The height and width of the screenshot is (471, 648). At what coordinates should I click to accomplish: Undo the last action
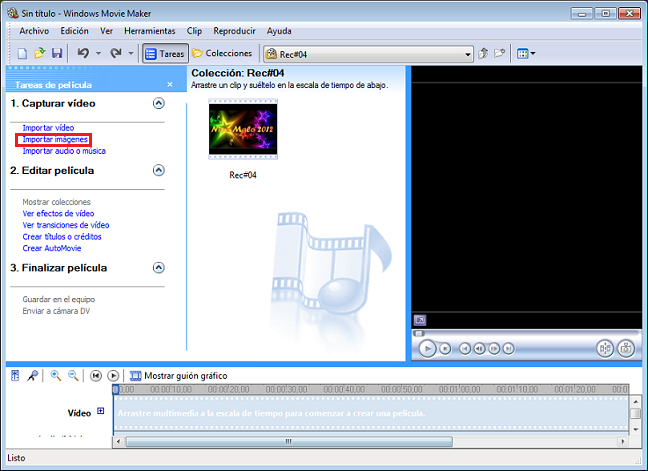(x=83, y=53)
